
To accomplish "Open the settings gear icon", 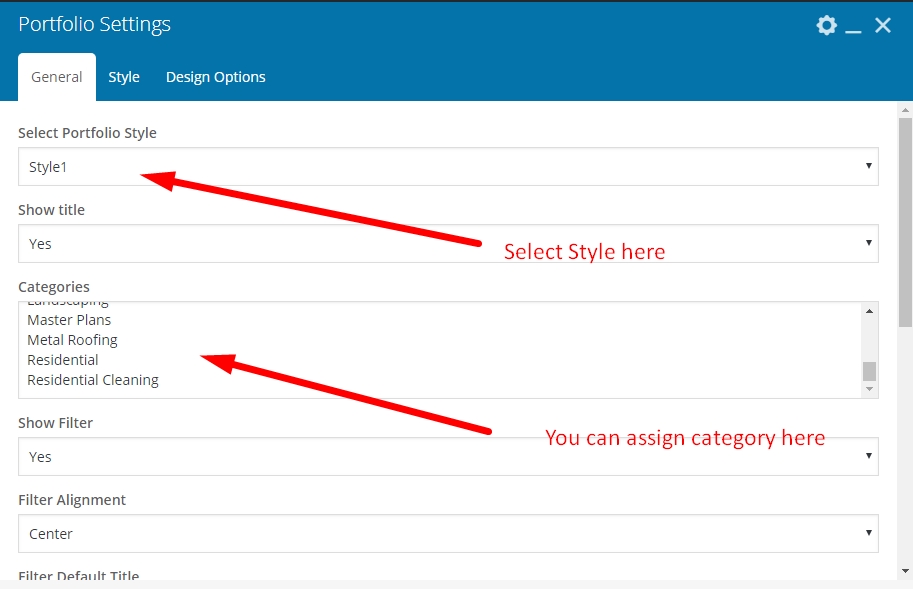I will point(826,25).
